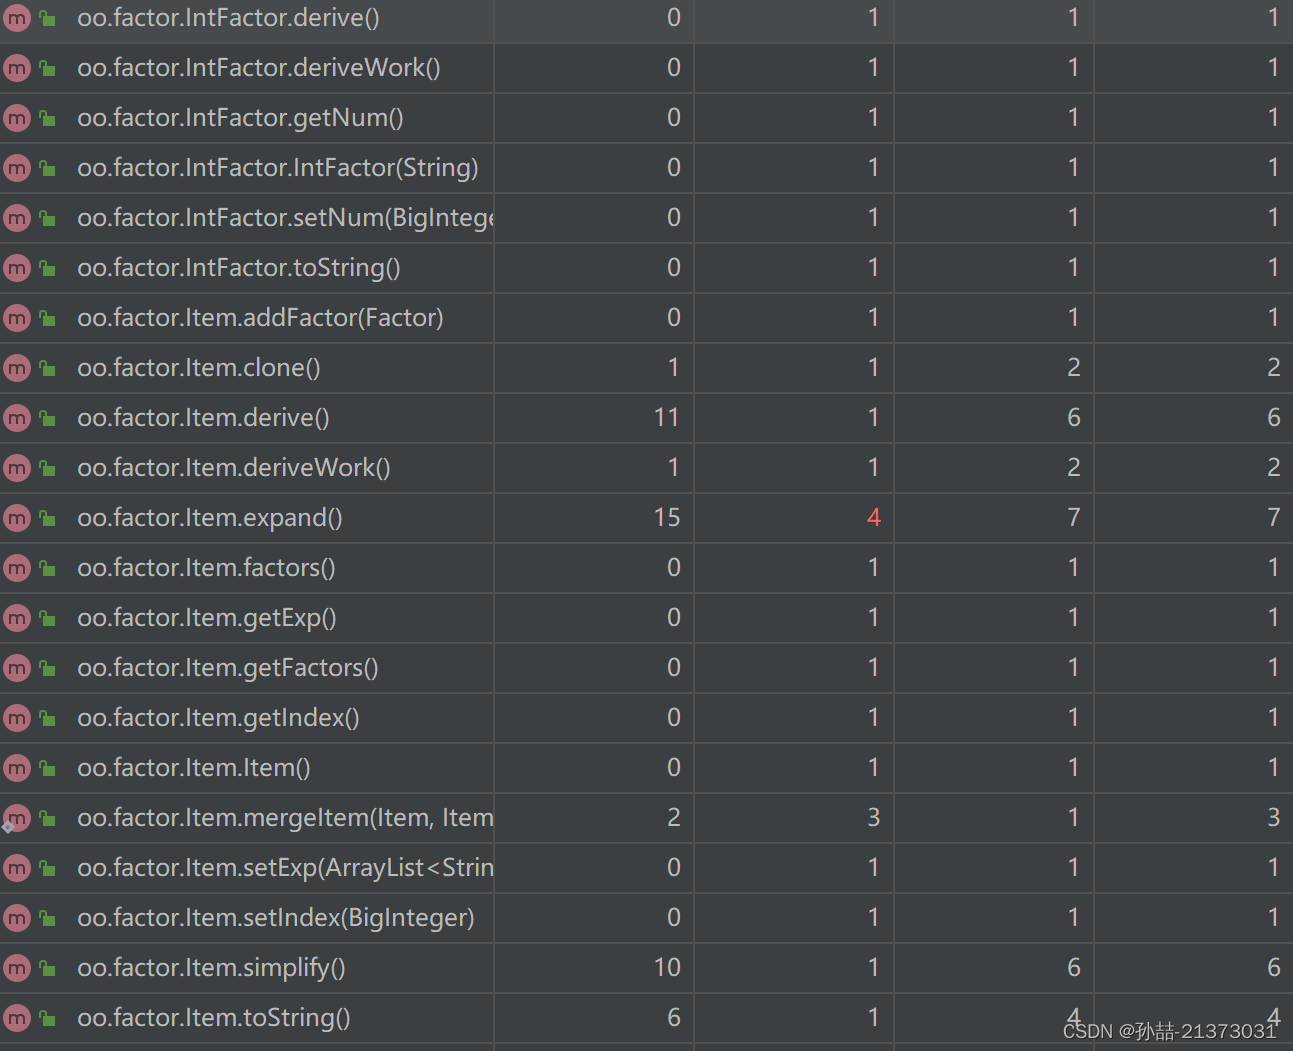Click the public lock icon beside Item.clone()
Image resolution: width=1293 pixels, height=1051 pixels.
47,368
